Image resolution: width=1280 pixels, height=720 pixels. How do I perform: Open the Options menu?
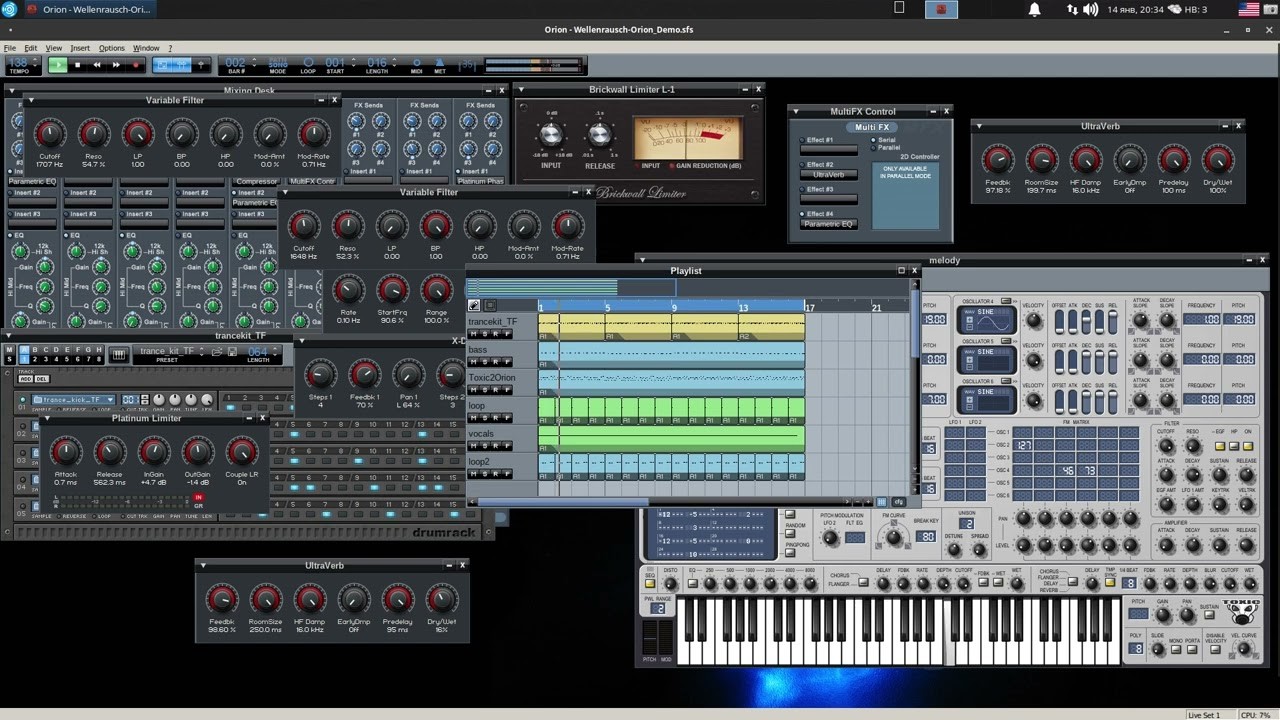111,48
